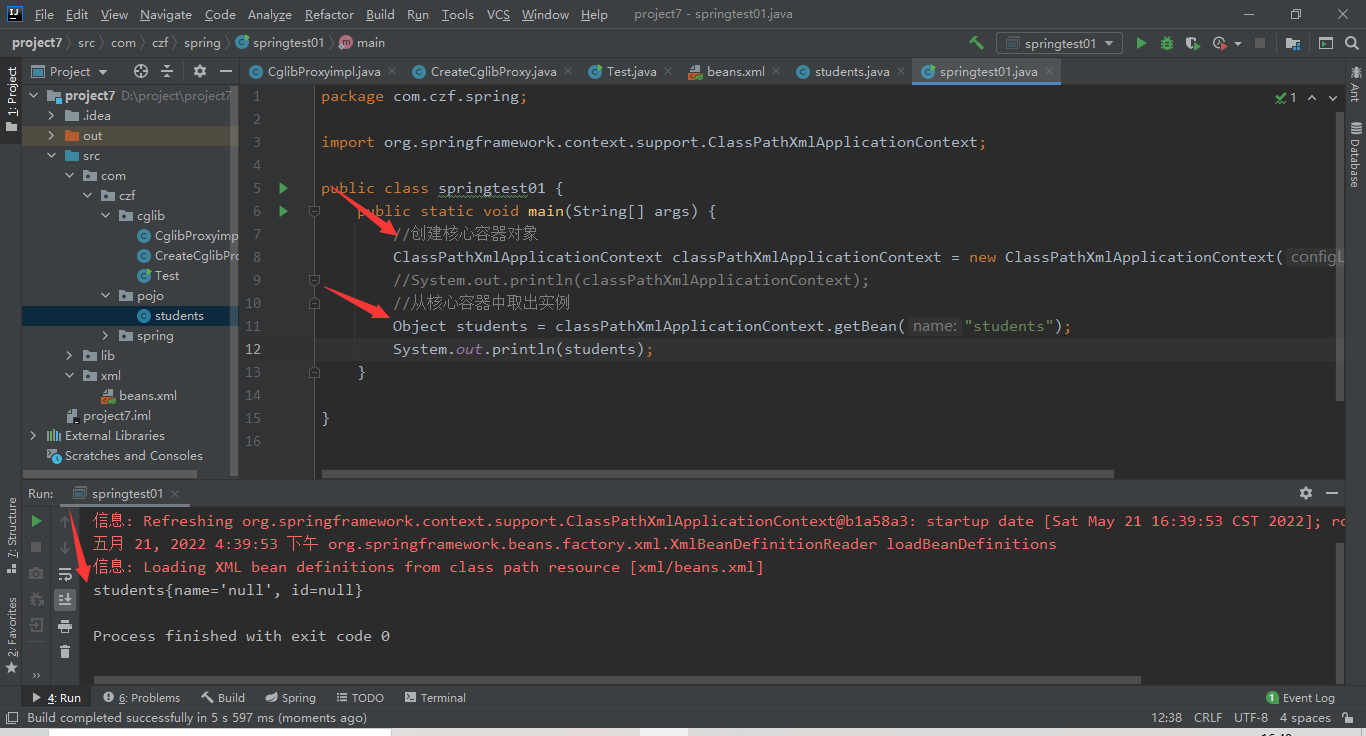Print the Run console output
Viewport: 1366px width, 736px height.
click(65, 626)
